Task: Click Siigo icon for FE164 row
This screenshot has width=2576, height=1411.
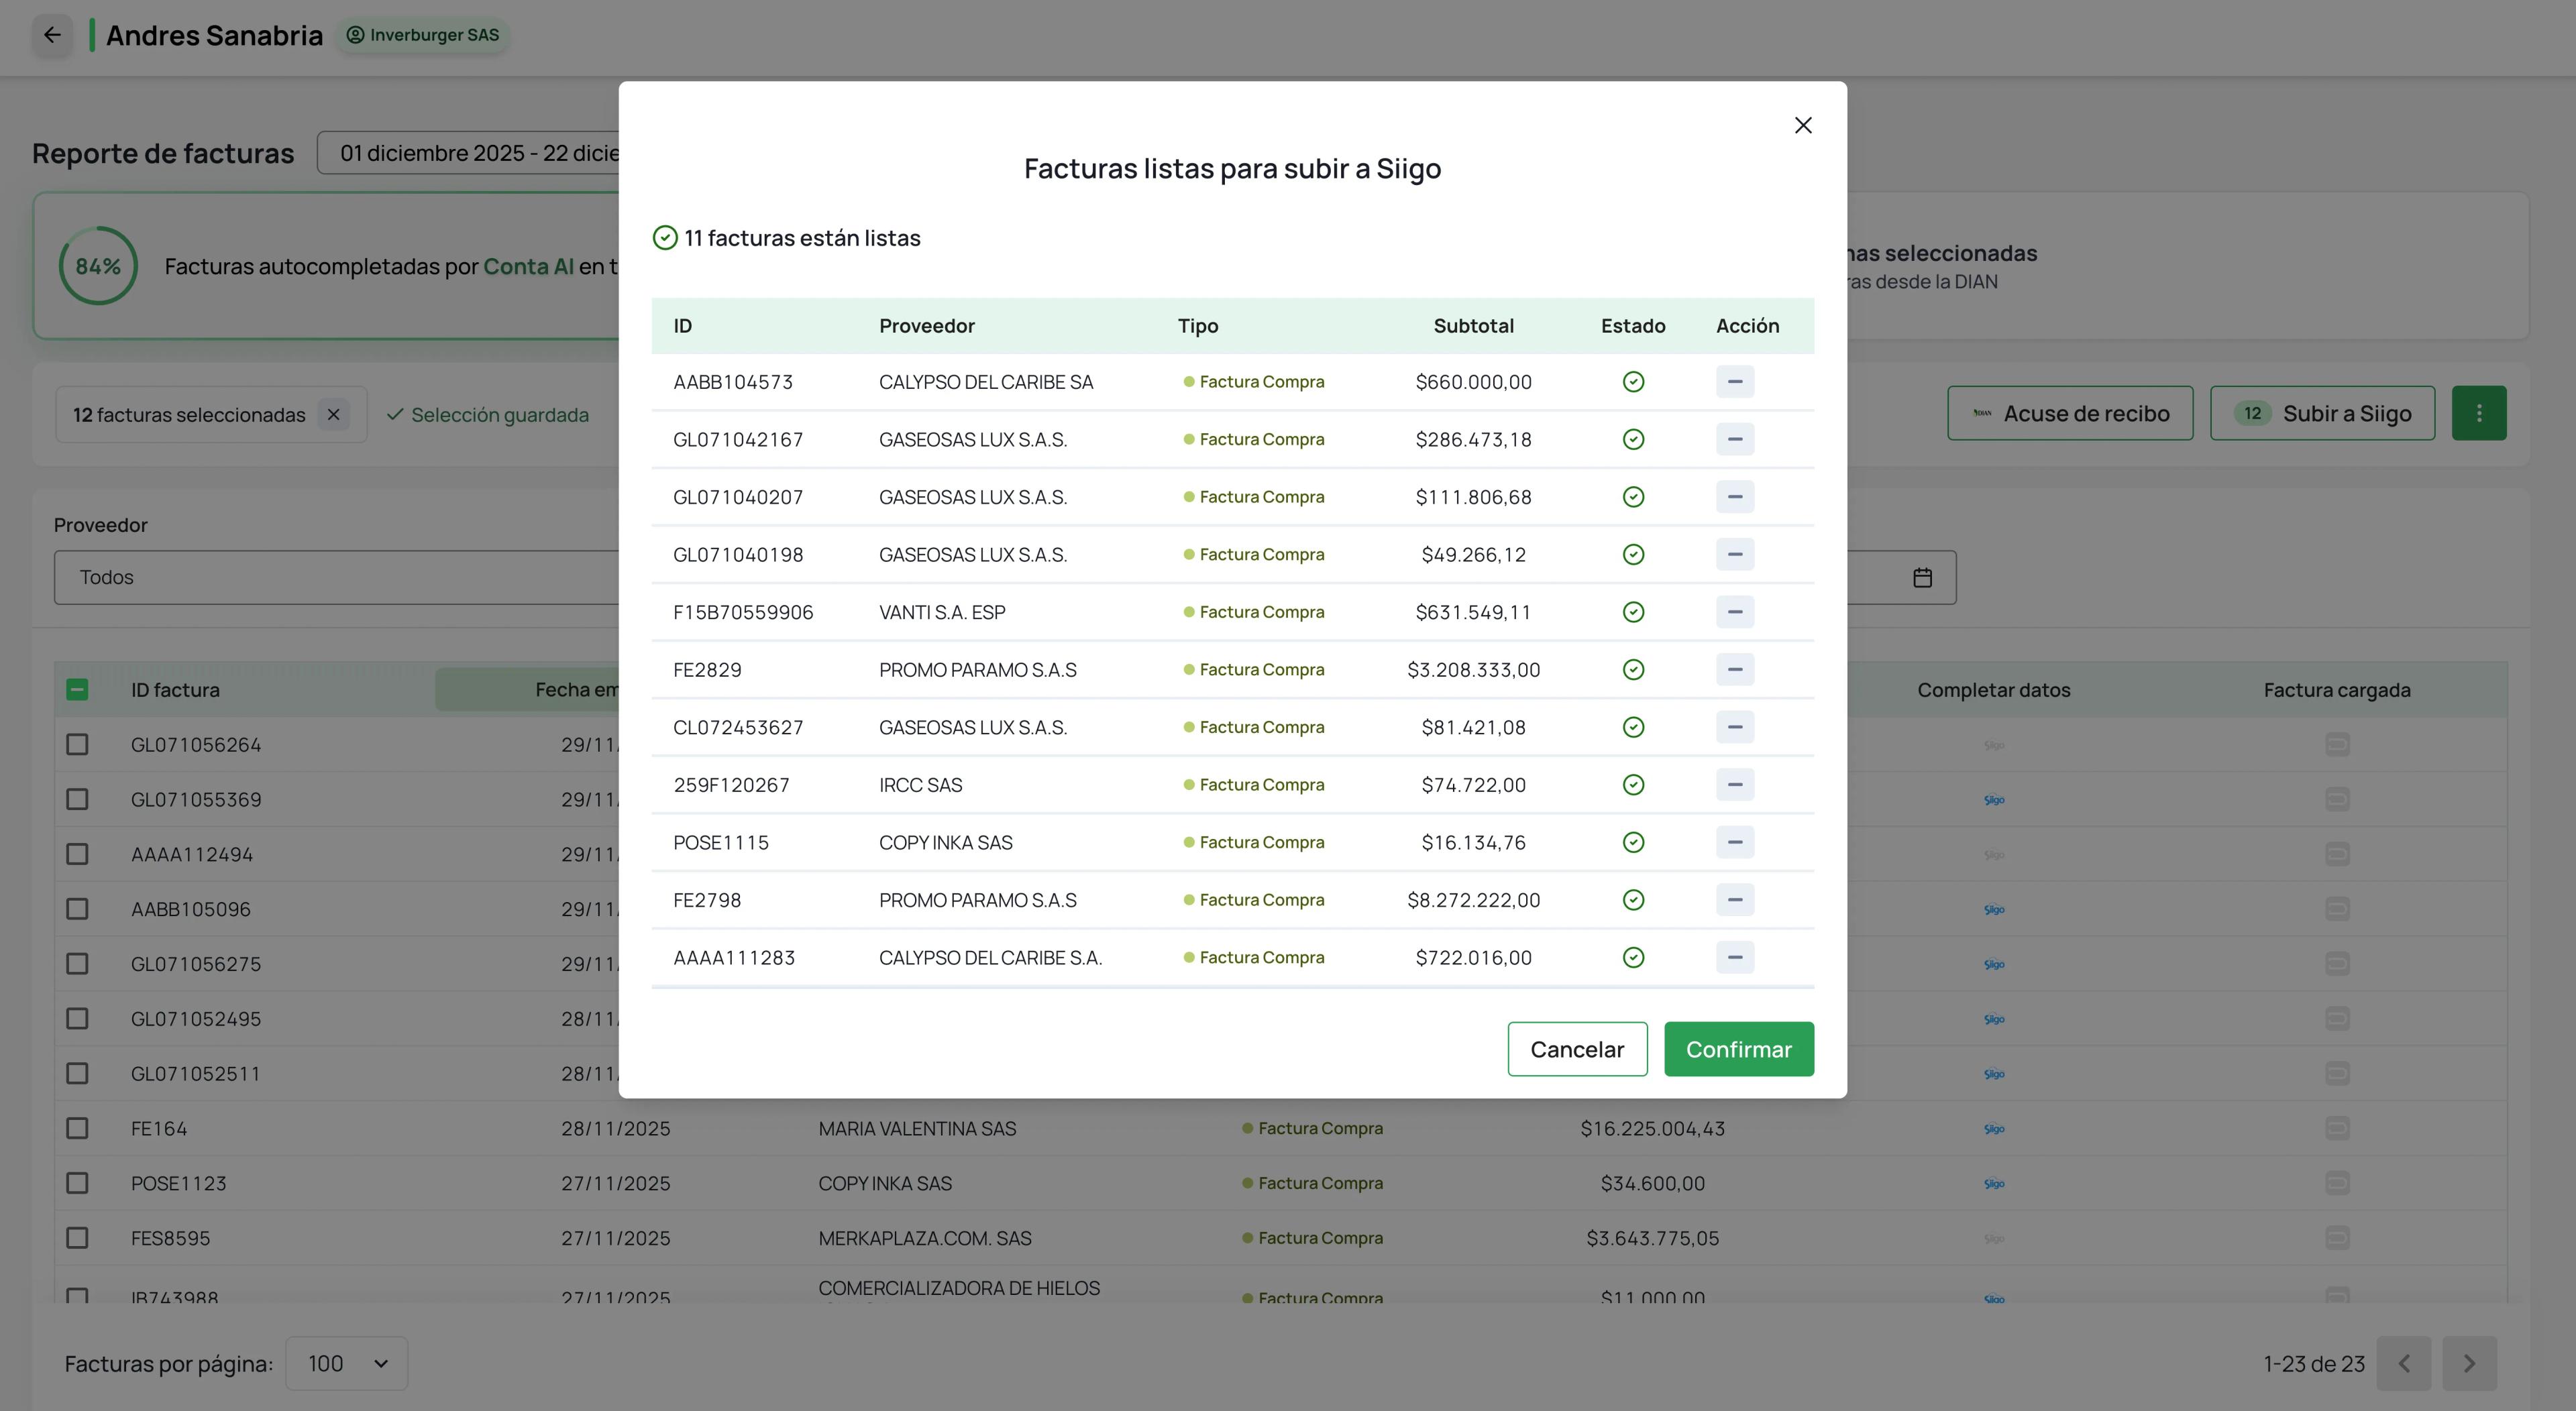Action: [x=1993, y=1128]
